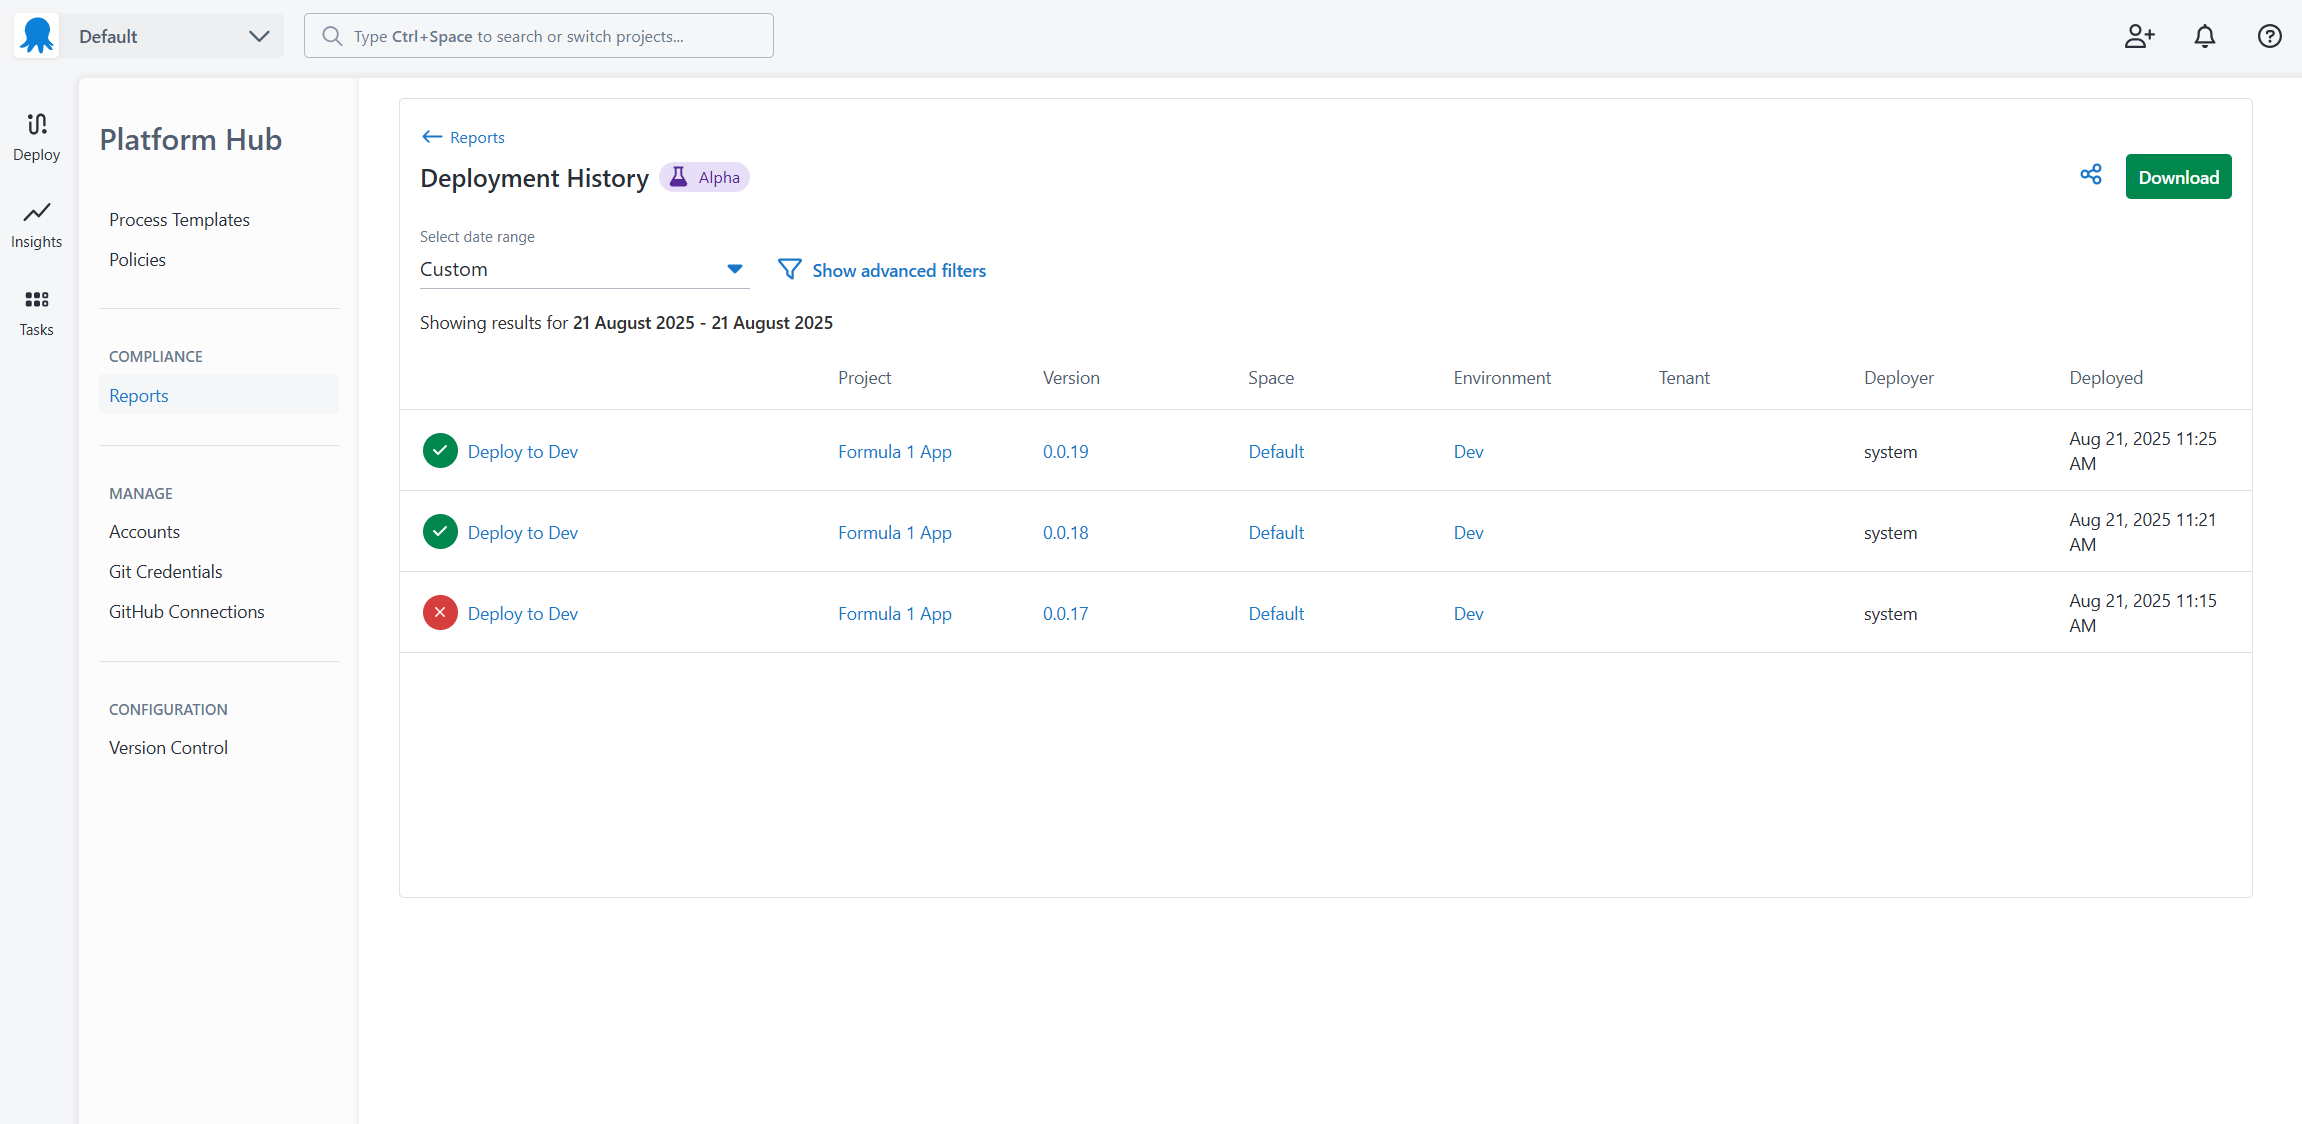The image size is (2302, 1124).
Task: Open Dev environment link in 0.0.17 row
Action: pyautogui.click(x=1468, y=613)
